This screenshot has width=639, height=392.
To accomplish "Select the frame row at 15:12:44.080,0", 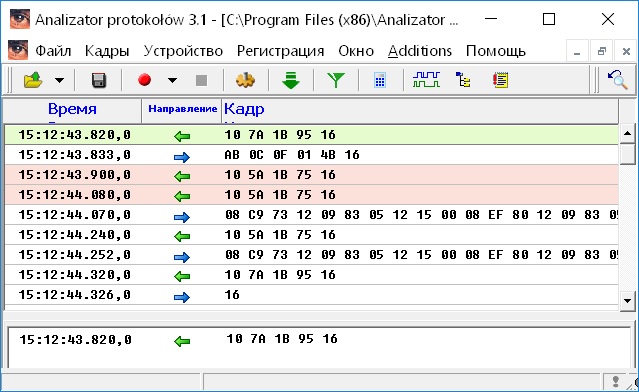I will pos(311,195).
